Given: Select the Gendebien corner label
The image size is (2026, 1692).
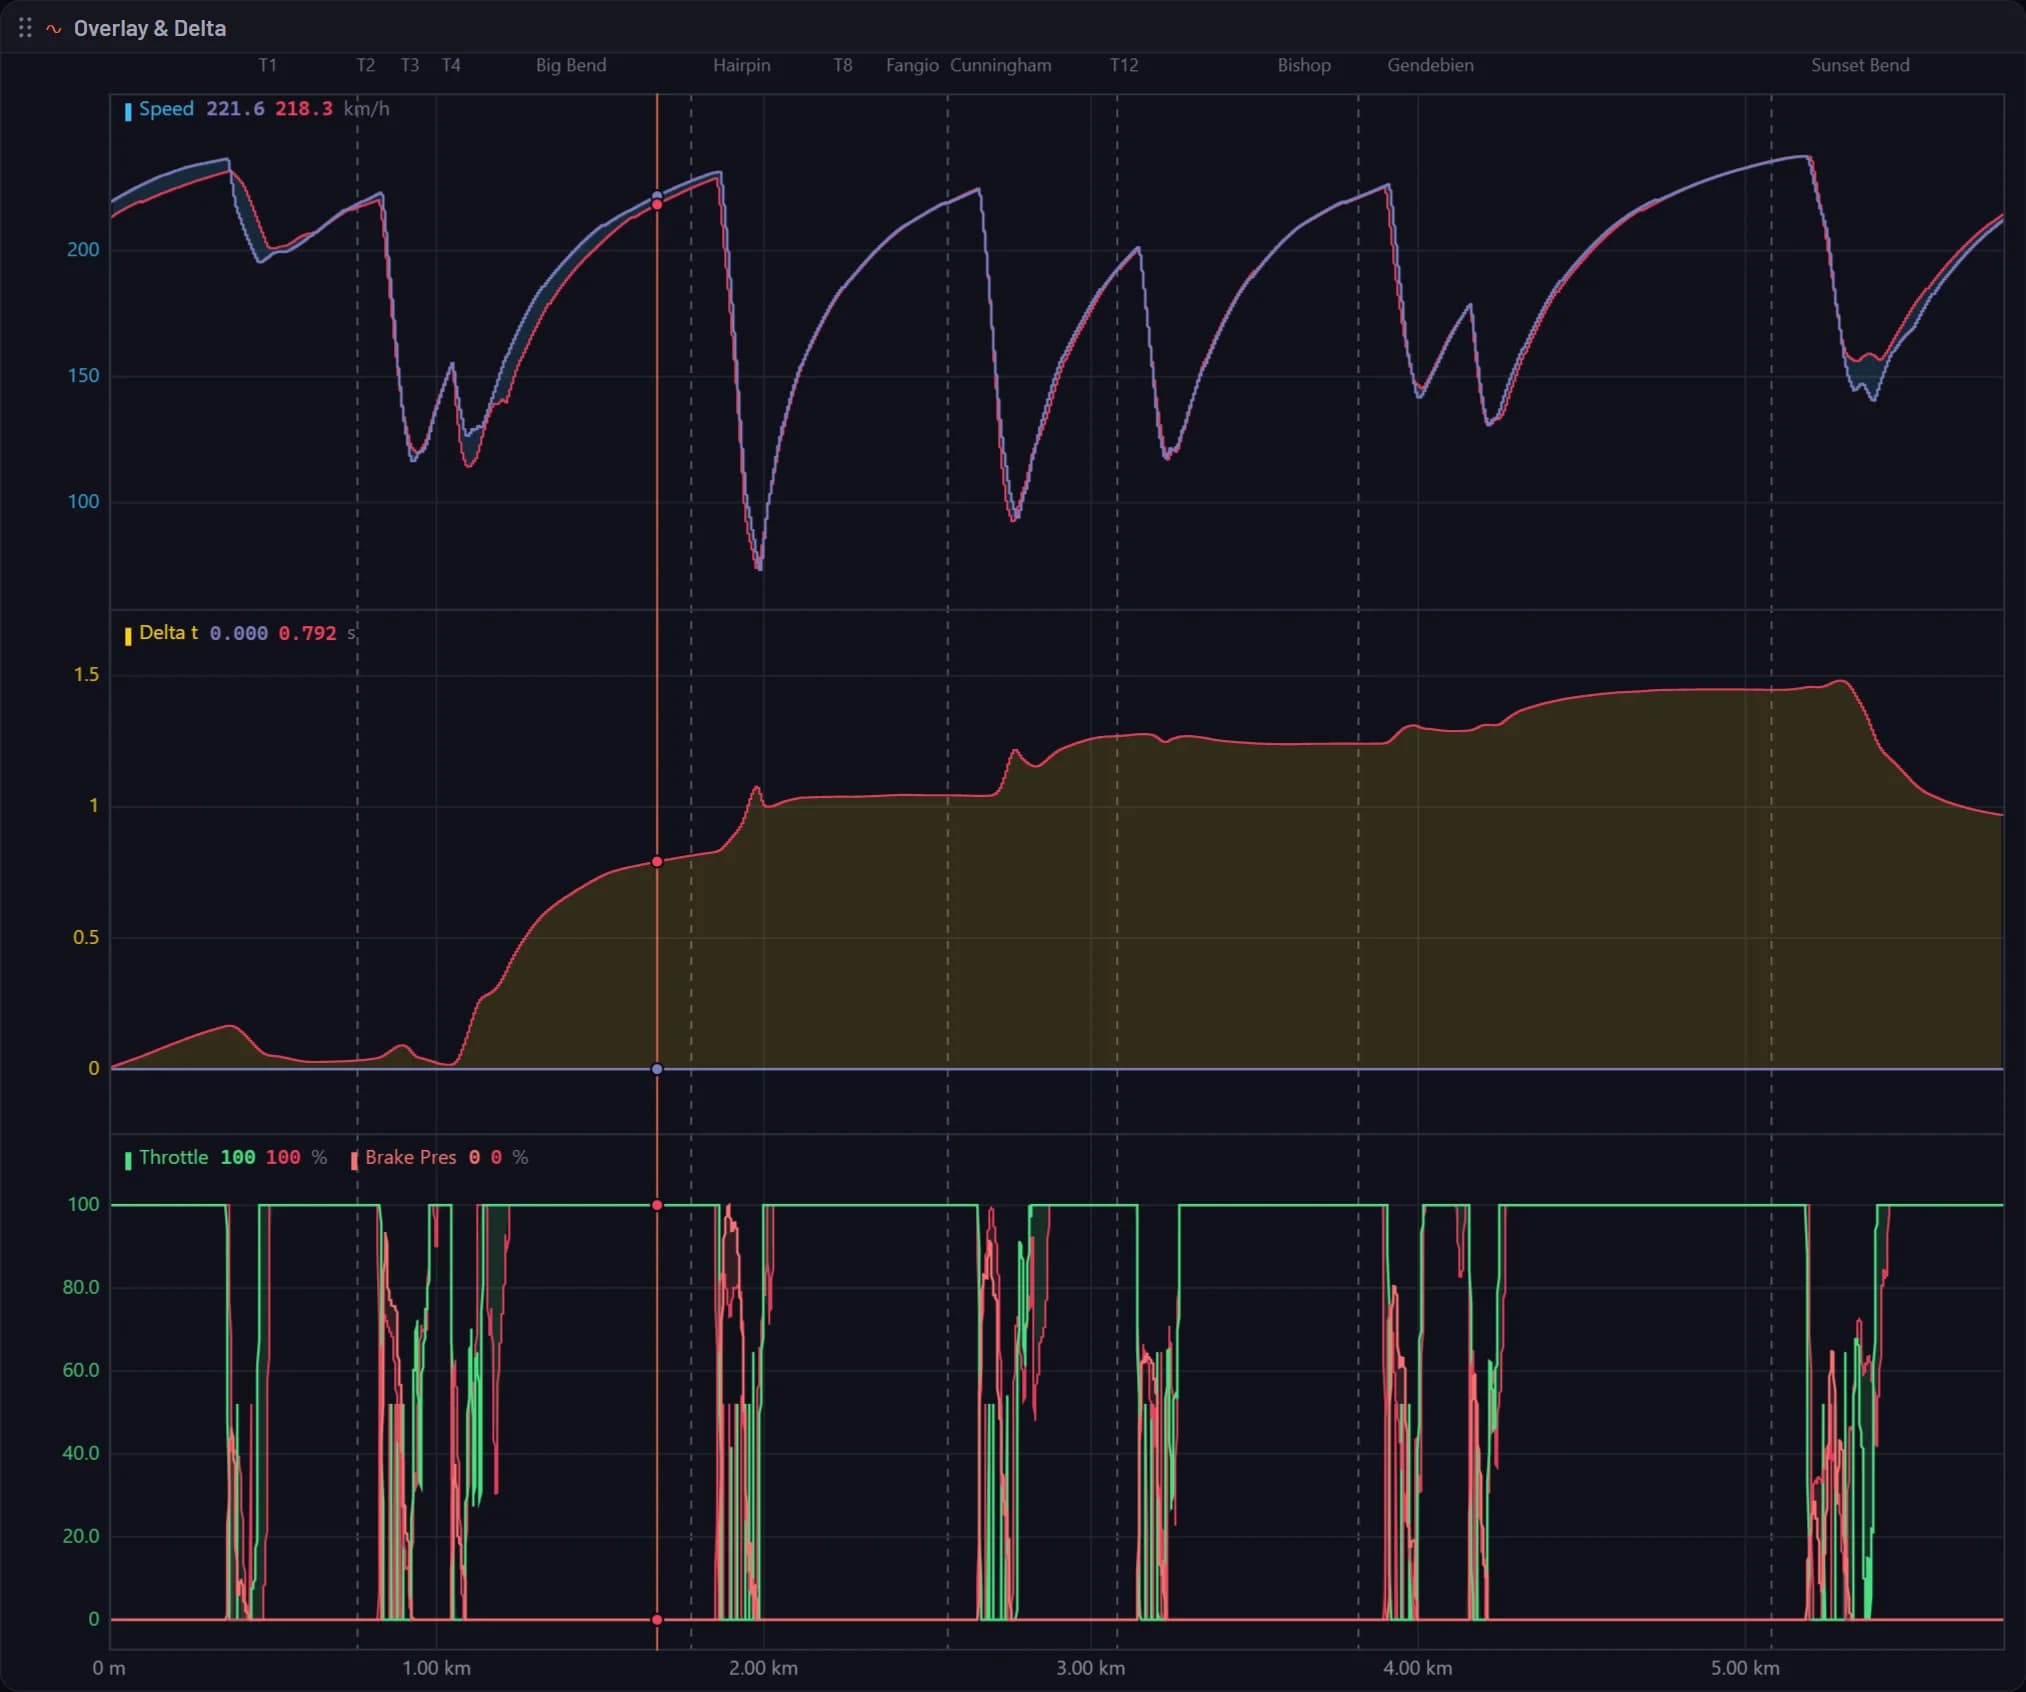Looking at the screenshot, I should [x=1430, y=65].
